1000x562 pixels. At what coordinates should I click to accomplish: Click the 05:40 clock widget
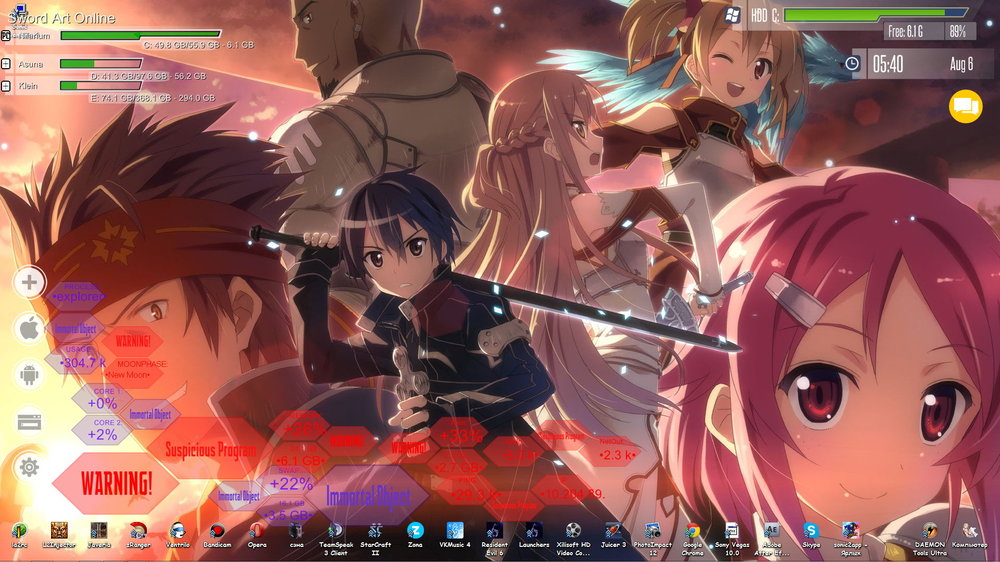pyautogui.click(x=887, y=64)
